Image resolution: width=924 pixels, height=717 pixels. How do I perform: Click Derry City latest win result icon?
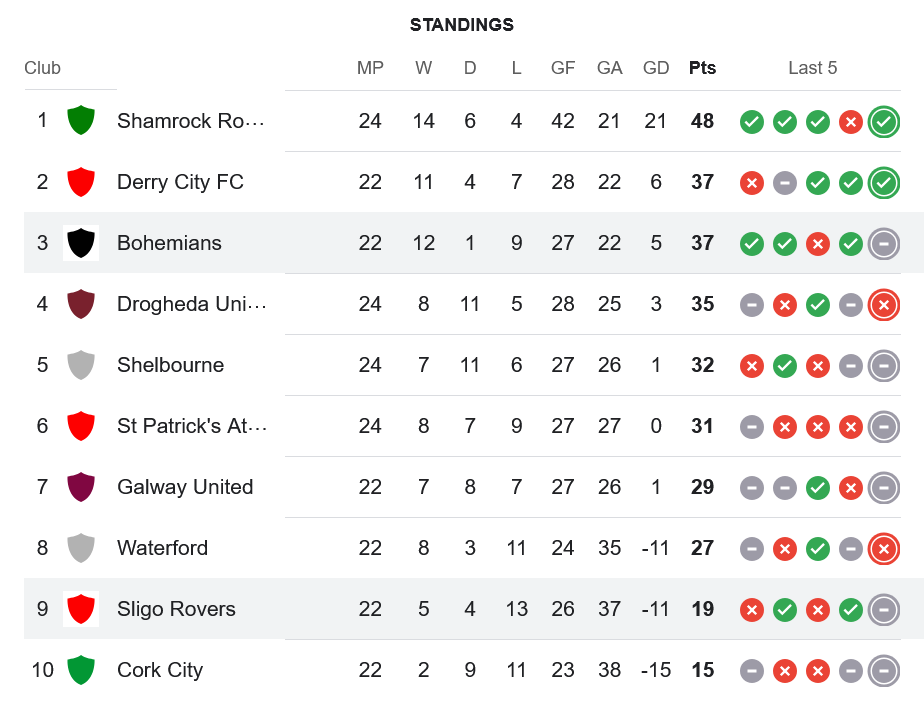click(884, 183)
